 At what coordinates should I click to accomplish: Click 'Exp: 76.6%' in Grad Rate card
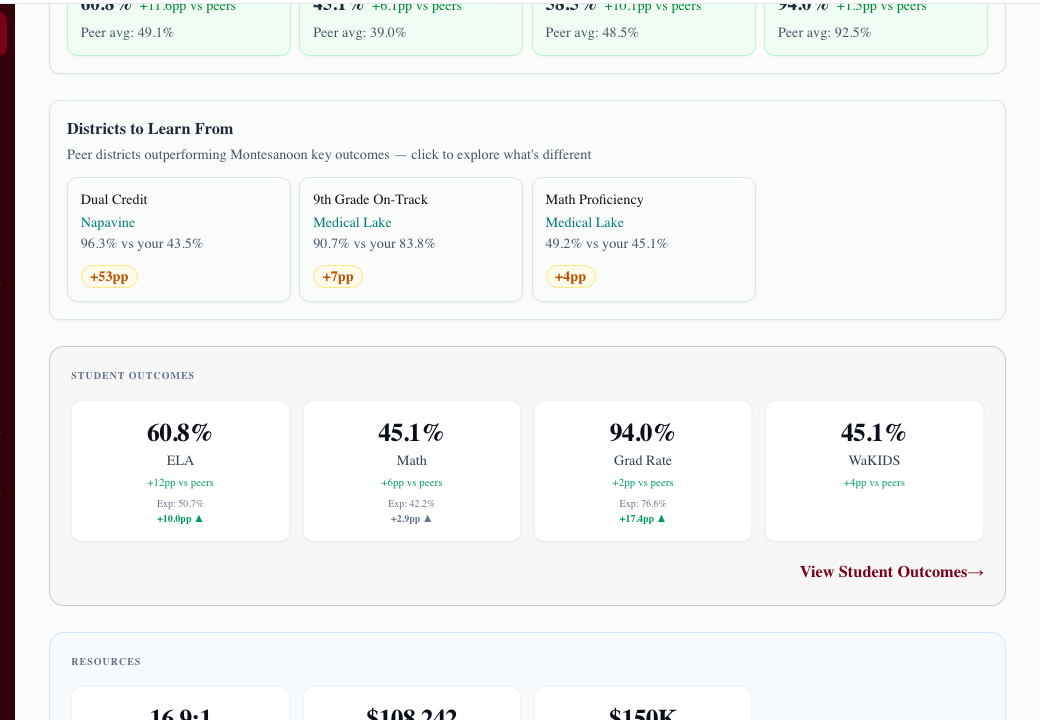click(643, 503)
